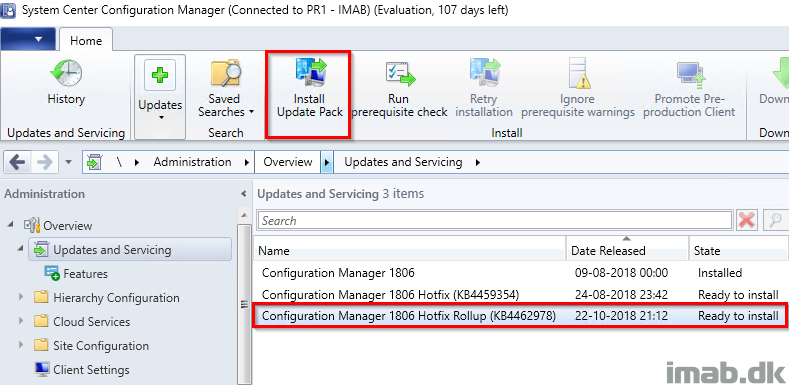Select Hotfix Rollup (KB4462978) row

pos(520,316)
